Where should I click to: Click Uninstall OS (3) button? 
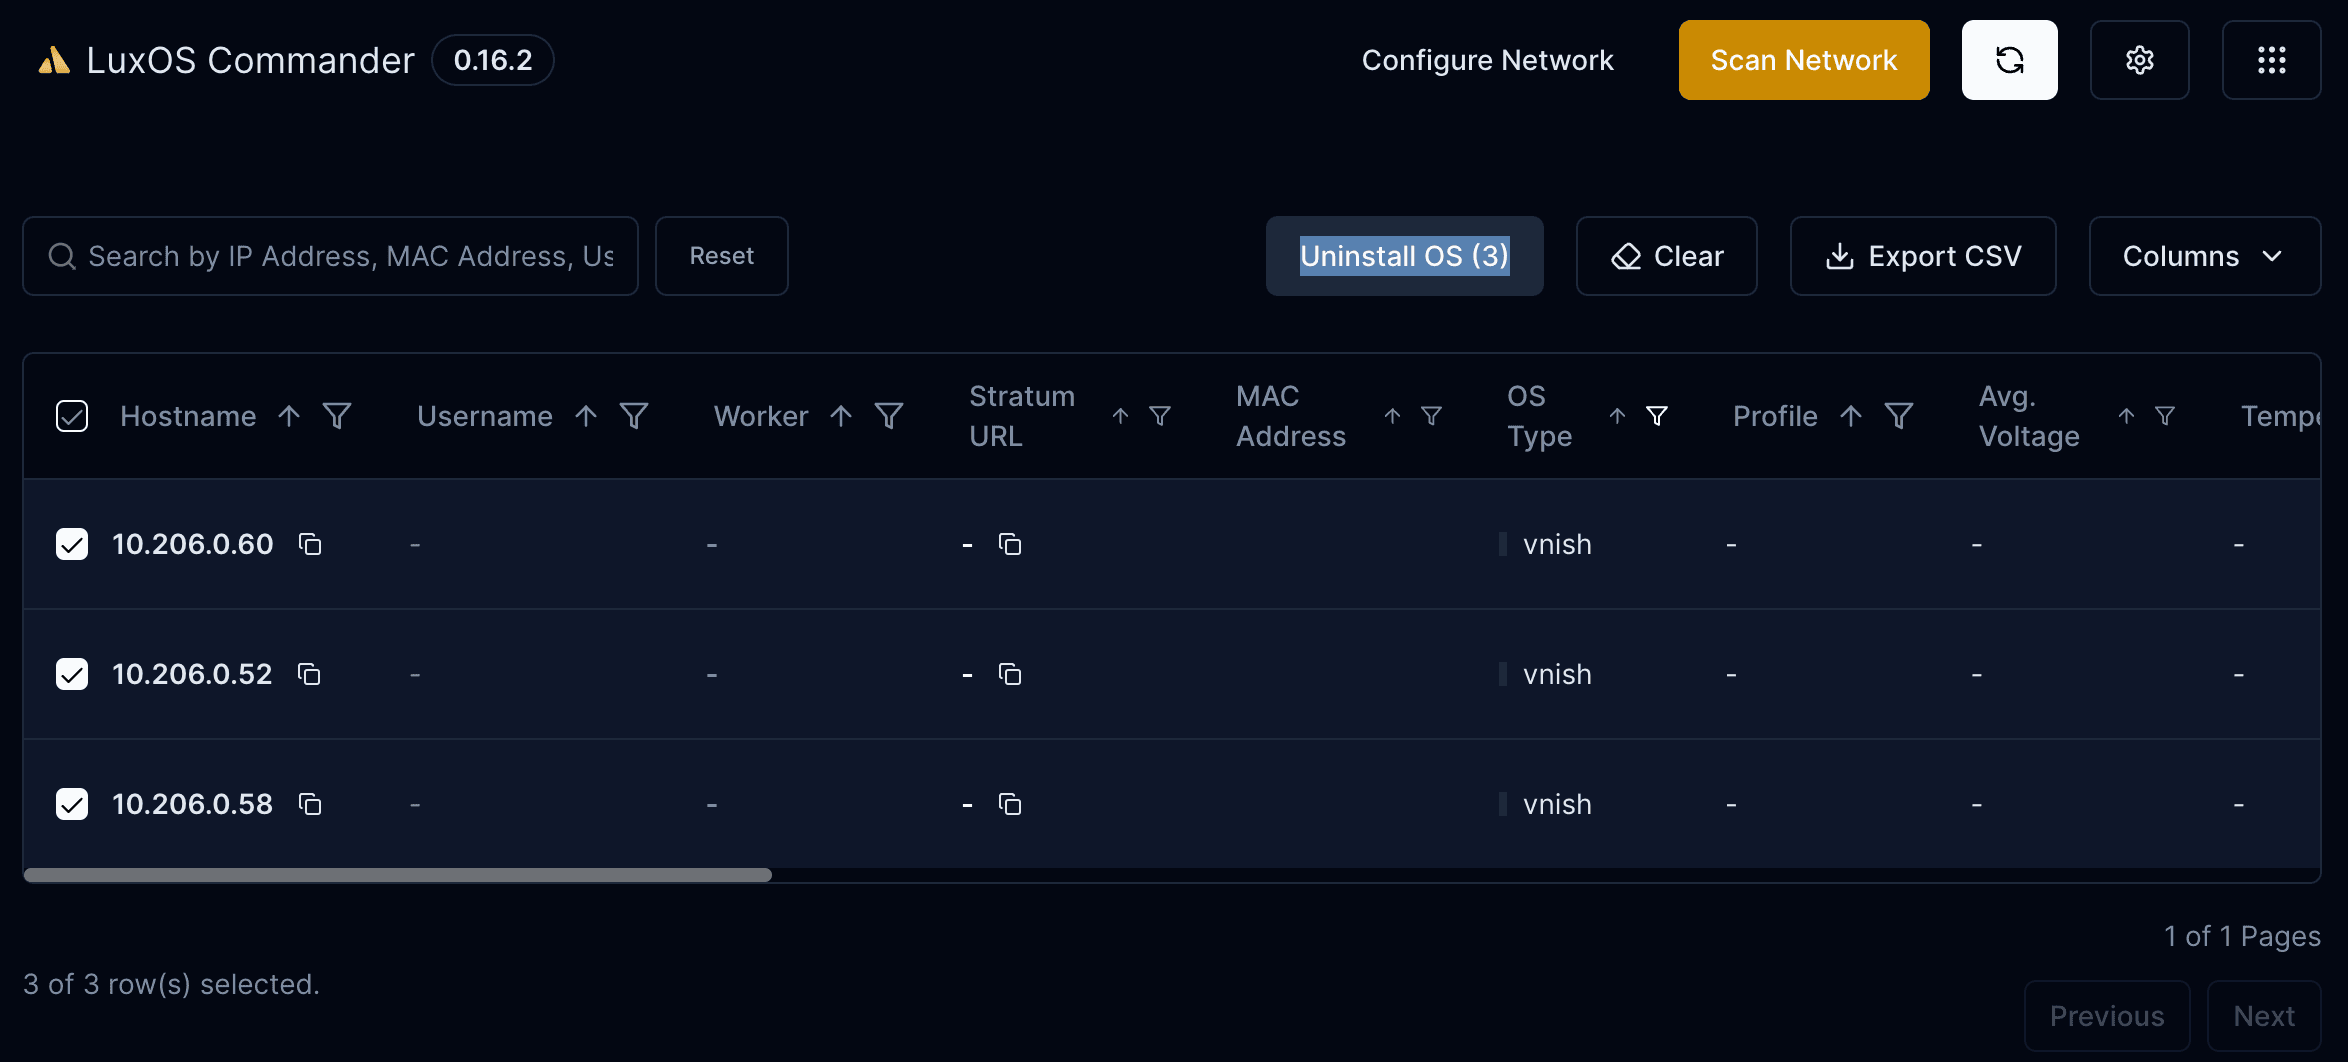[x=1404, y=256]
